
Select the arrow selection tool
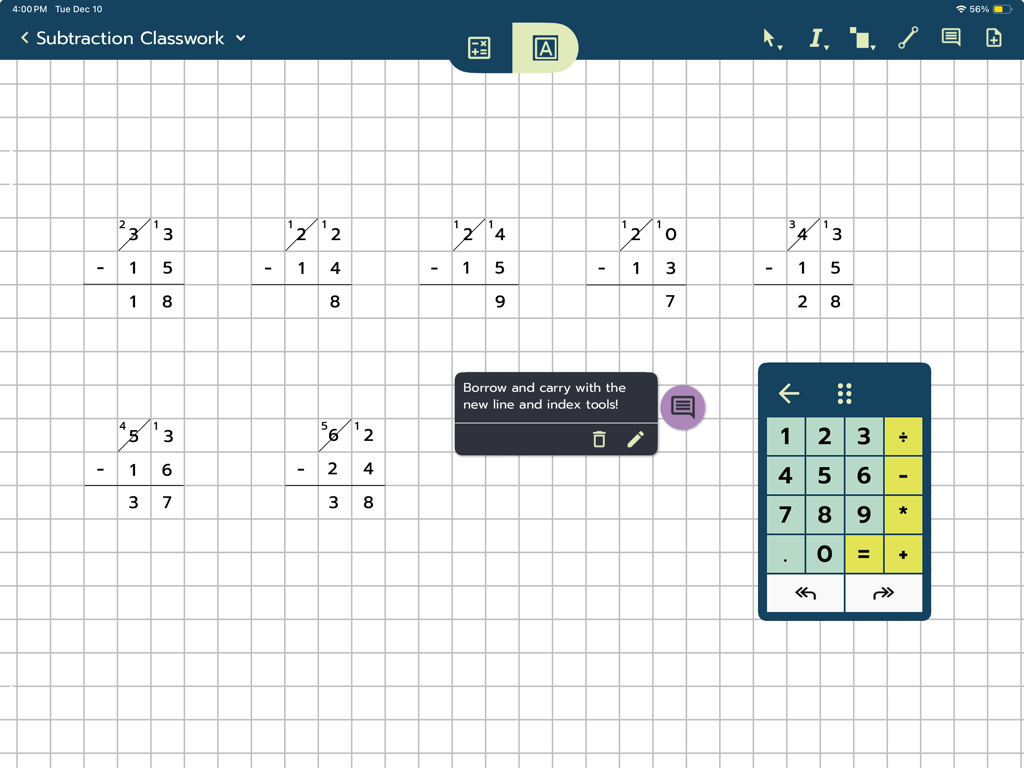(x=766, y=38)
